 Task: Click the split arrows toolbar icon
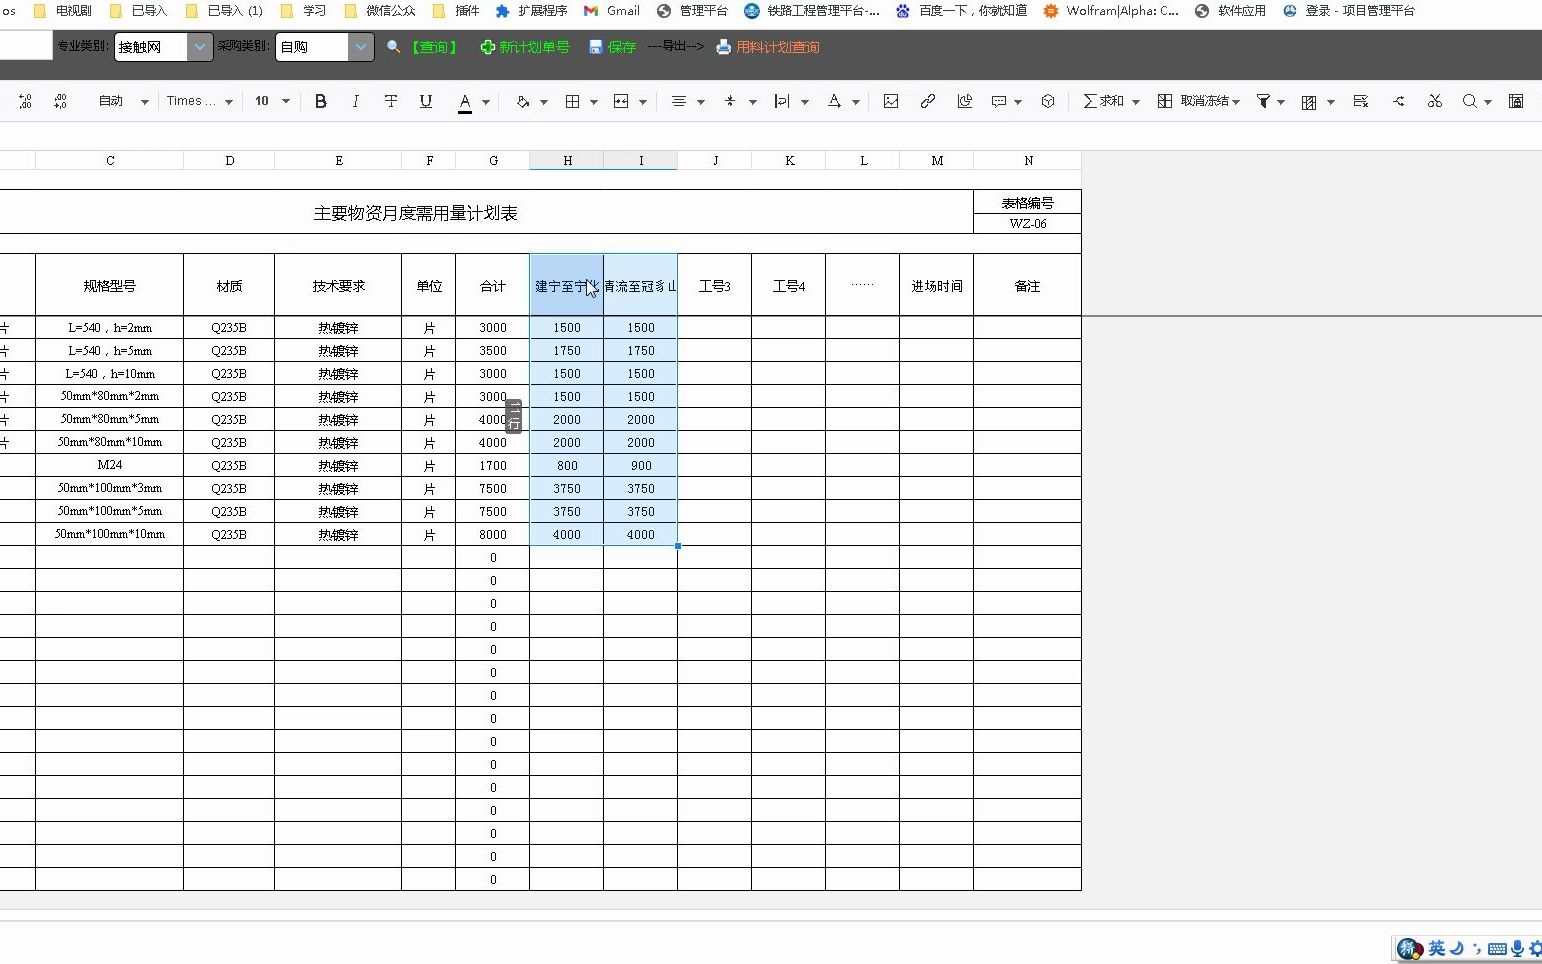[1399, 101]
